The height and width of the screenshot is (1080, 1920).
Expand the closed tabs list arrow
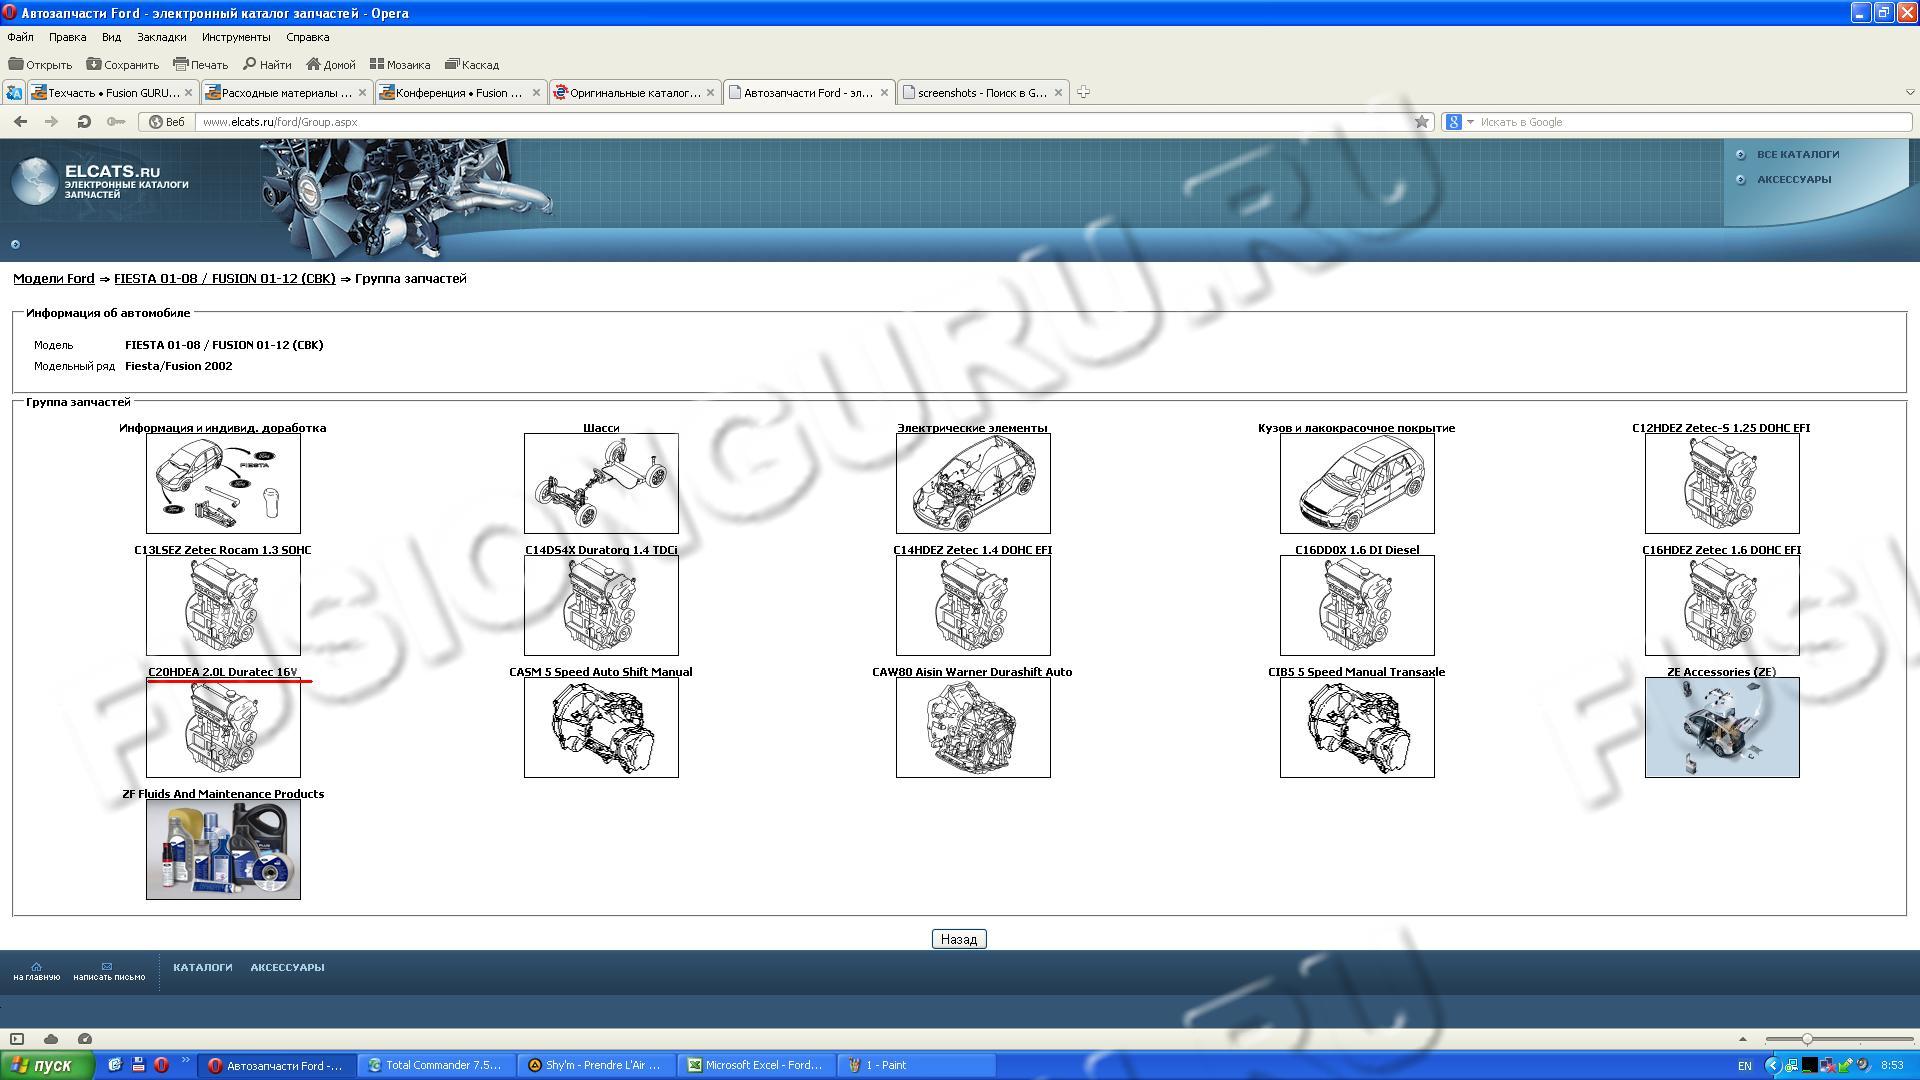(1909, 92)
